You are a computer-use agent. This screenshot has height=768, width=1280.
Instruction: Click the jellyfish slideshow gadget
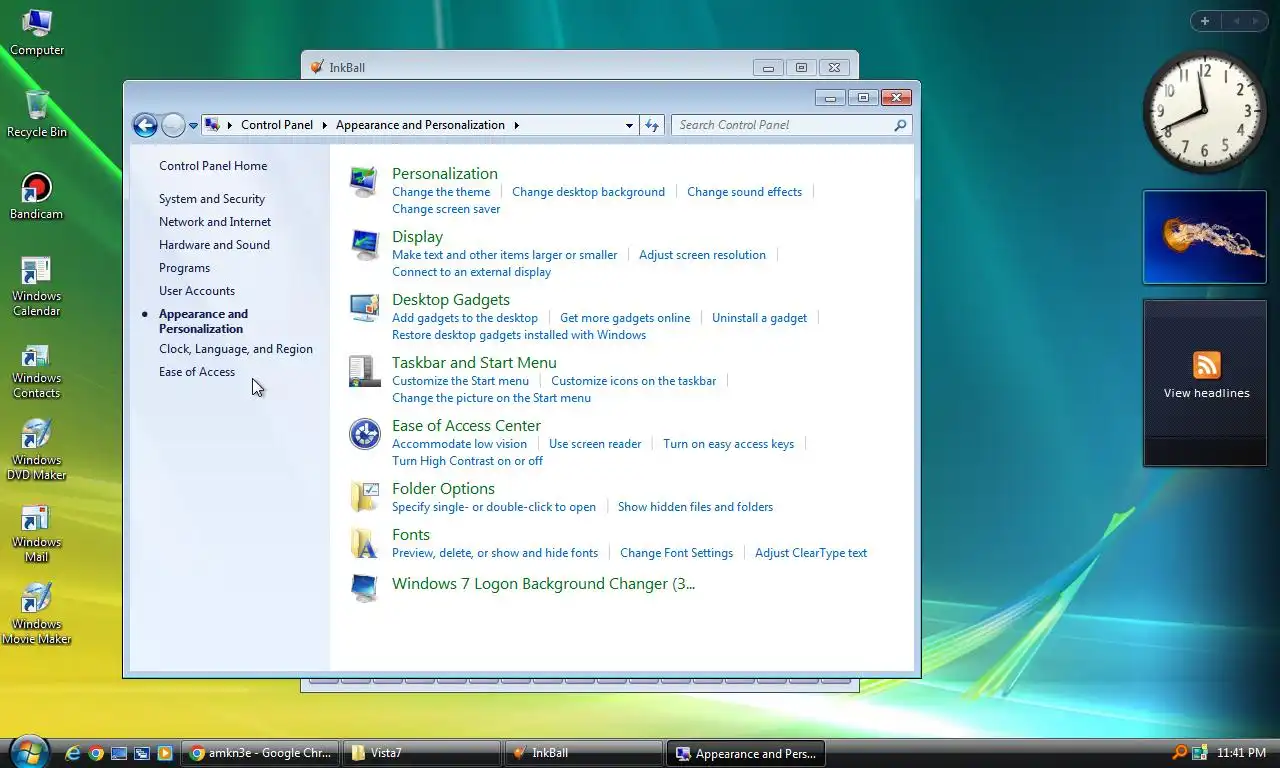(1204, 237)
